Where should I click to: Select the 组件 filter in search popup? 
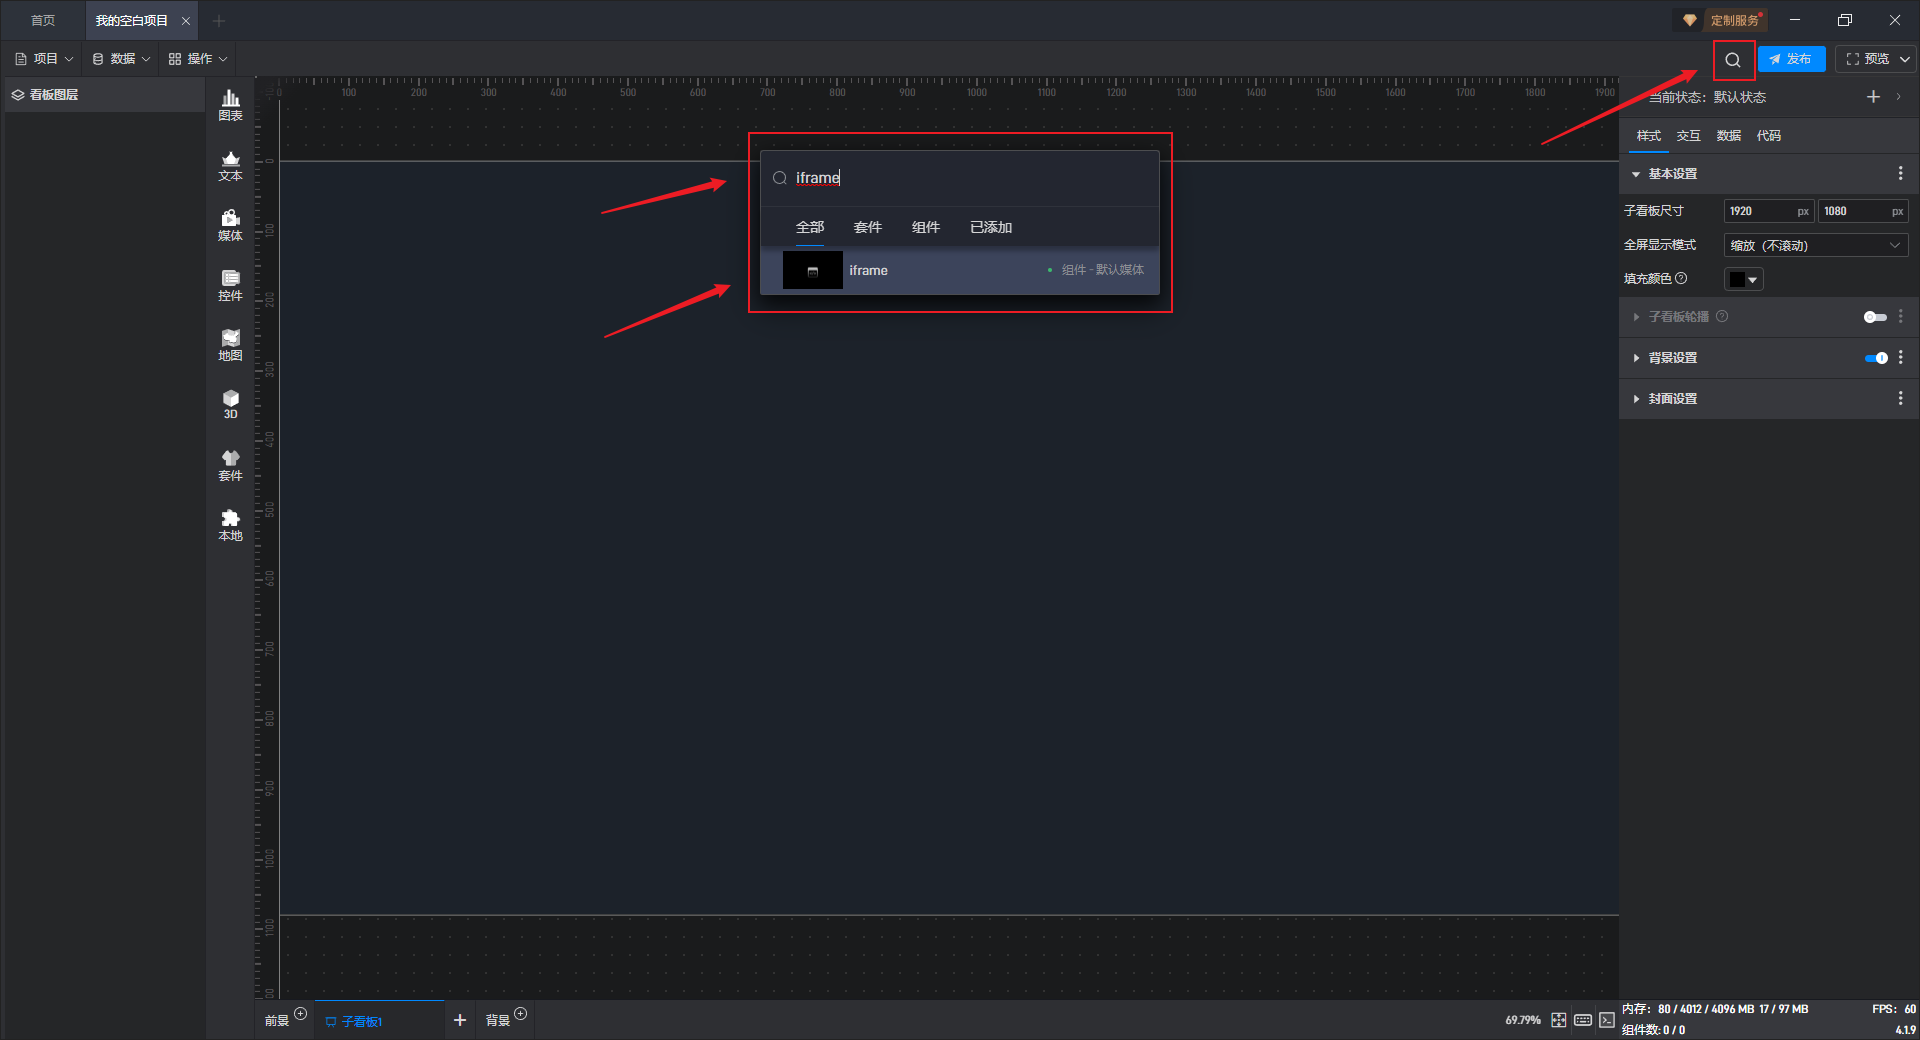tap(926, 228)
